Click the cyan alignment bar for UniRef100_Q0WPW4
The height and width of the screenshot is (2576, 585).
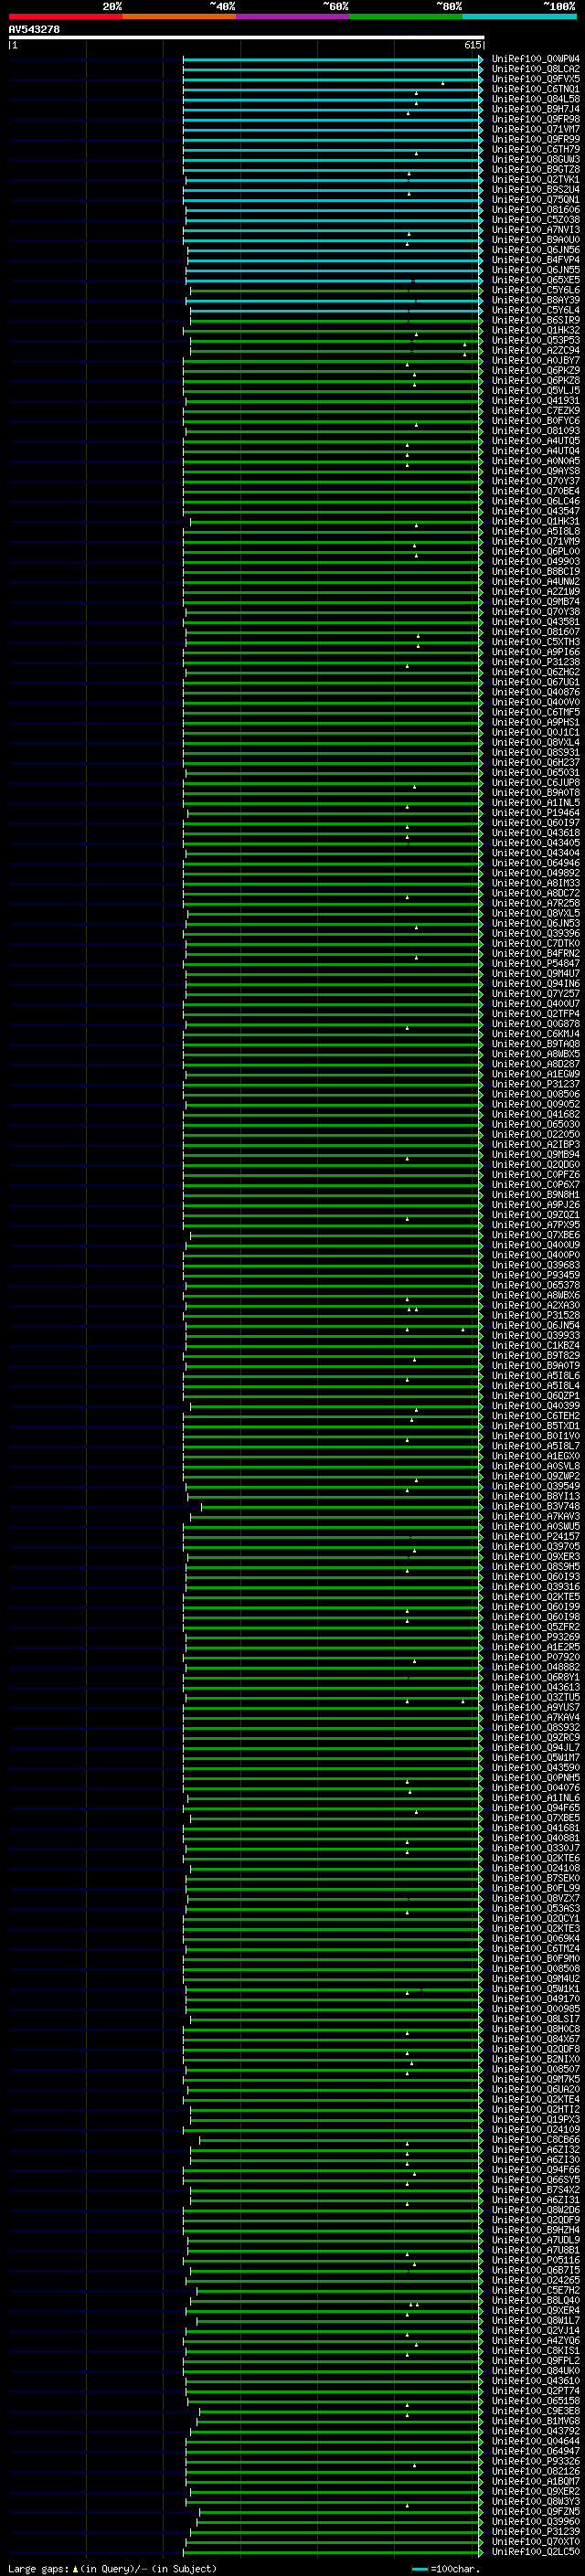click(x=331, y=59)
